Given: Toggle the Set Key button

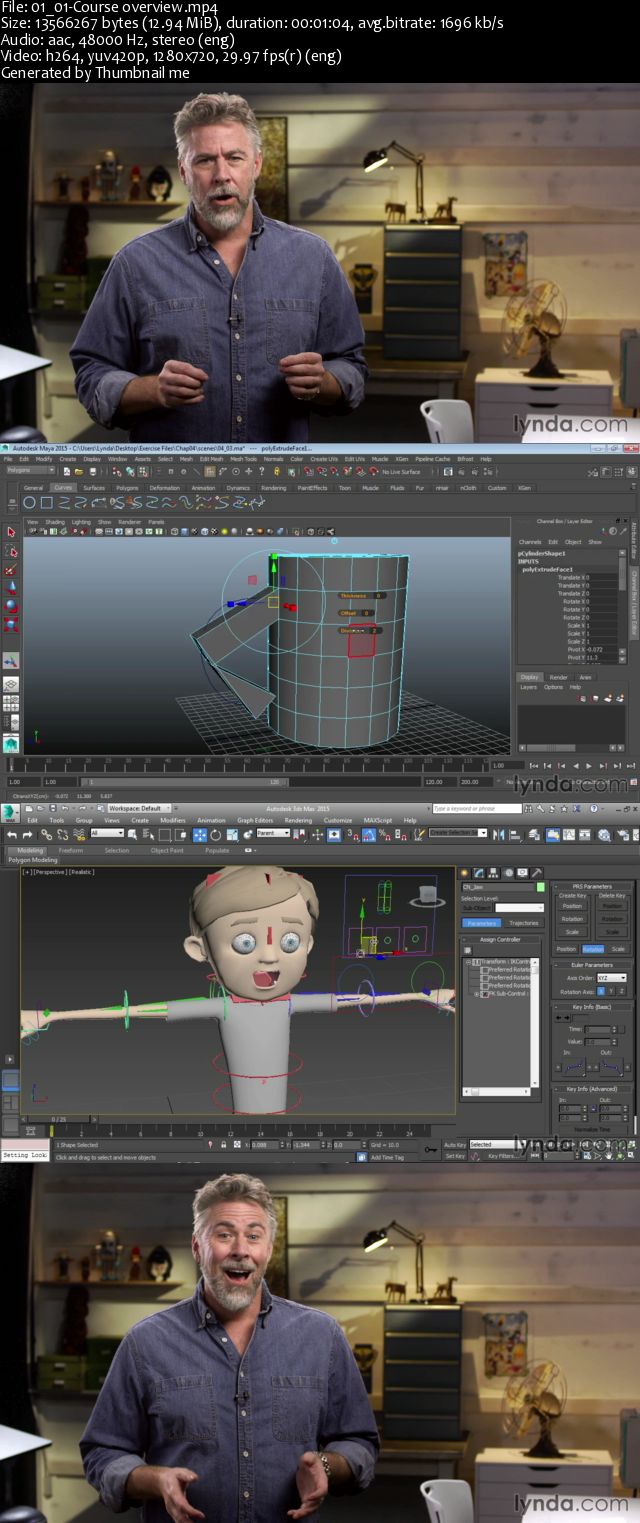Looking at the screenshot, I should coord(455,1156).
